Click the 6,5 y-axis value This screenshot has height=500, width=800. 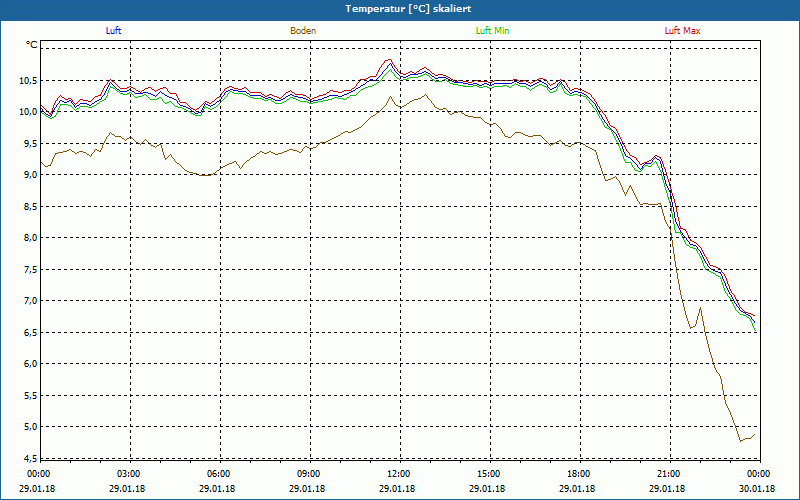point(30,333)
